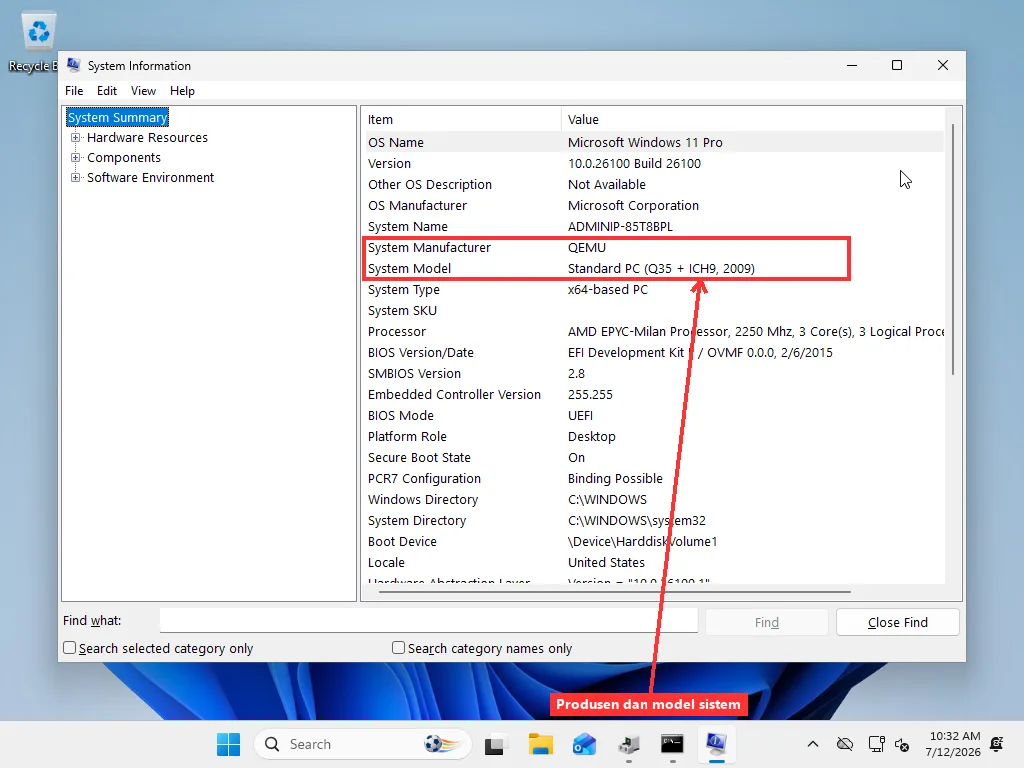Click the vertical scrollbar in details pane

(953, 248)
